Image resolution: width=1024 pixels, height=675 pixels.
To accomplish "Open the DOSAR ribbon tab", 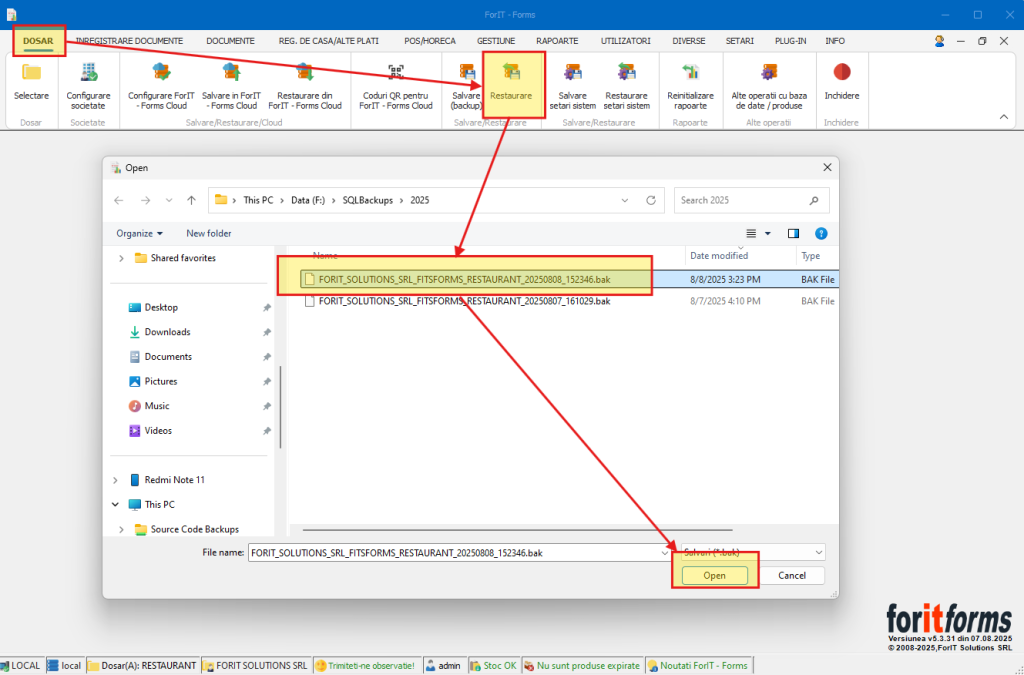I will [39, 41].
